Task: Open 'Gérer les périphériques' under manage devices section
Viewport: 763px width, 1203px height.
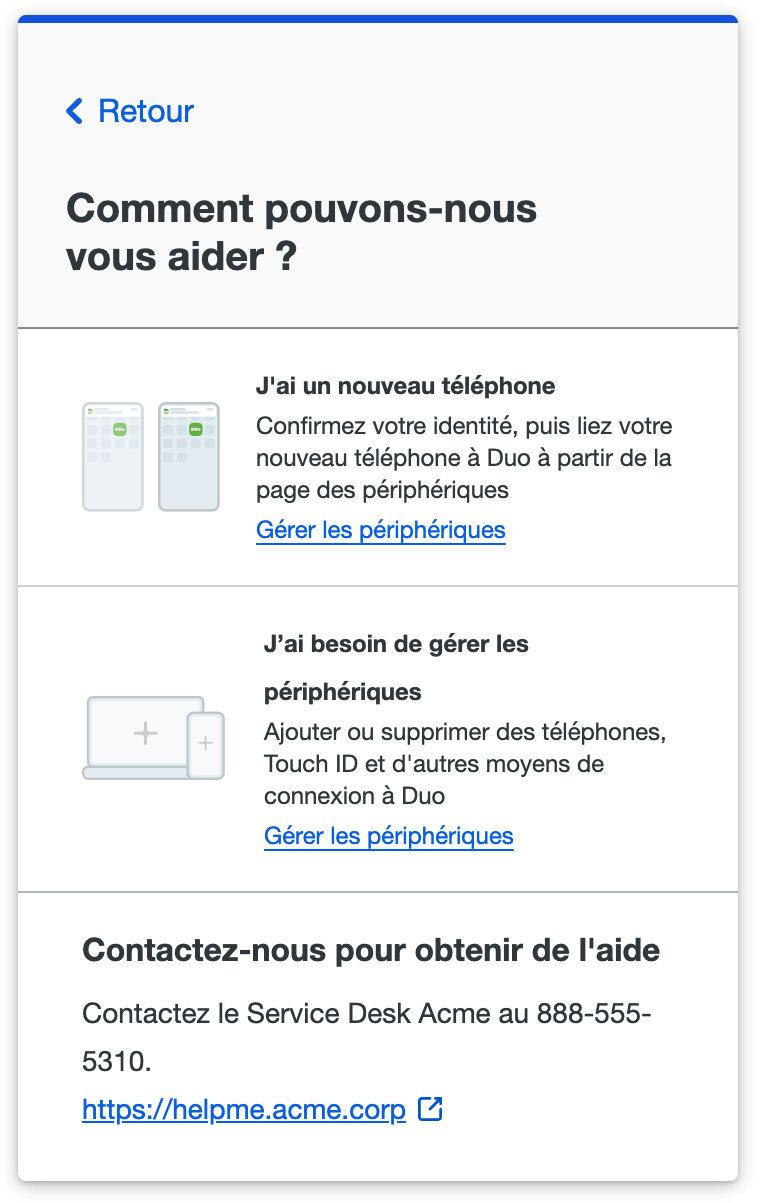Action: [x=389, y=836]
